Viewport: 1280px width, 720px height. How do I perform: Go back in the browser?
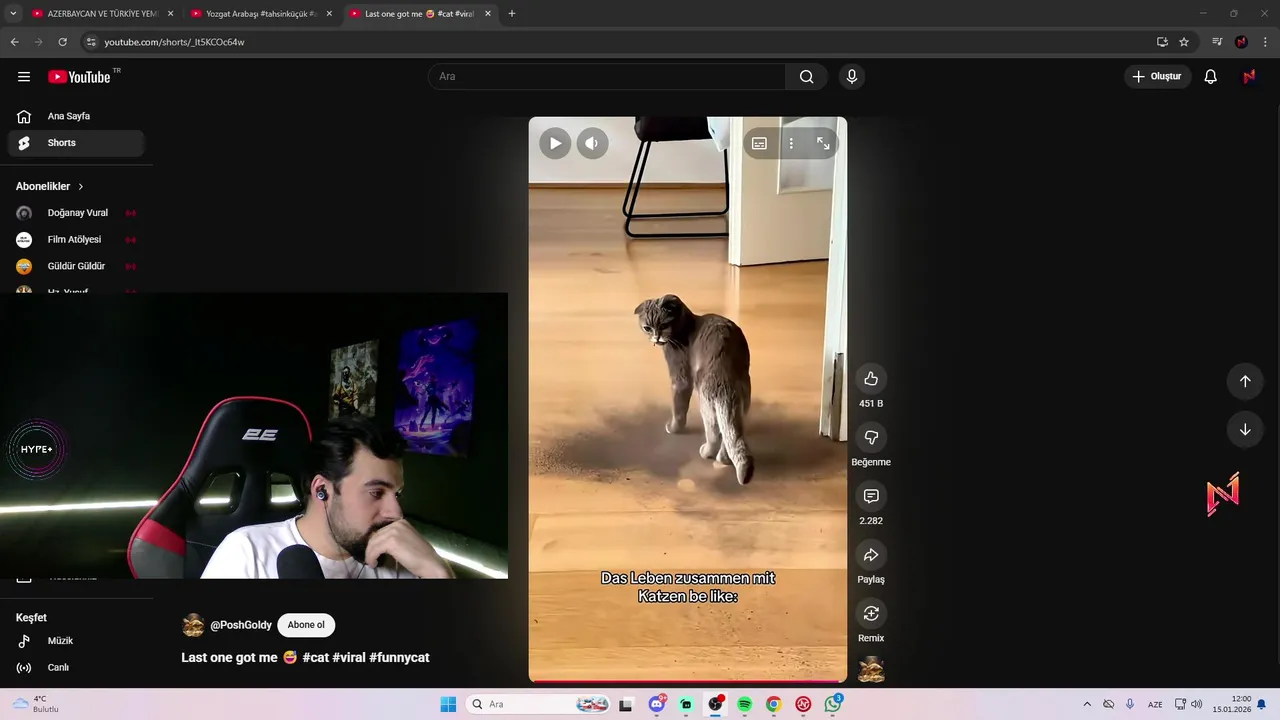[x=14, y=42]
